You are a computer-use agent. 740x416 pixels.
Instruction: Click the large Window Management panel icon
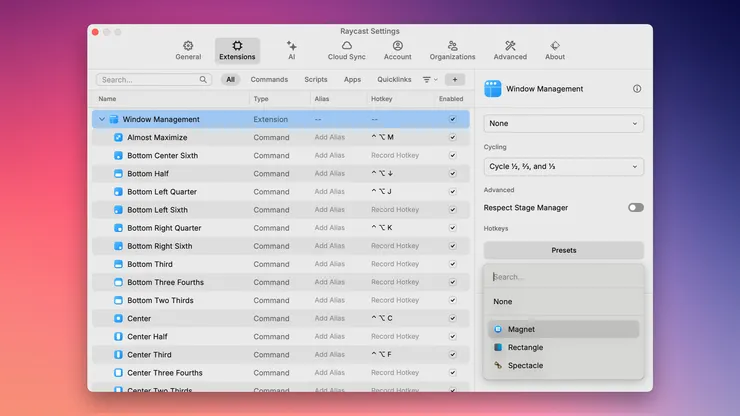click(x=493, y=89)
